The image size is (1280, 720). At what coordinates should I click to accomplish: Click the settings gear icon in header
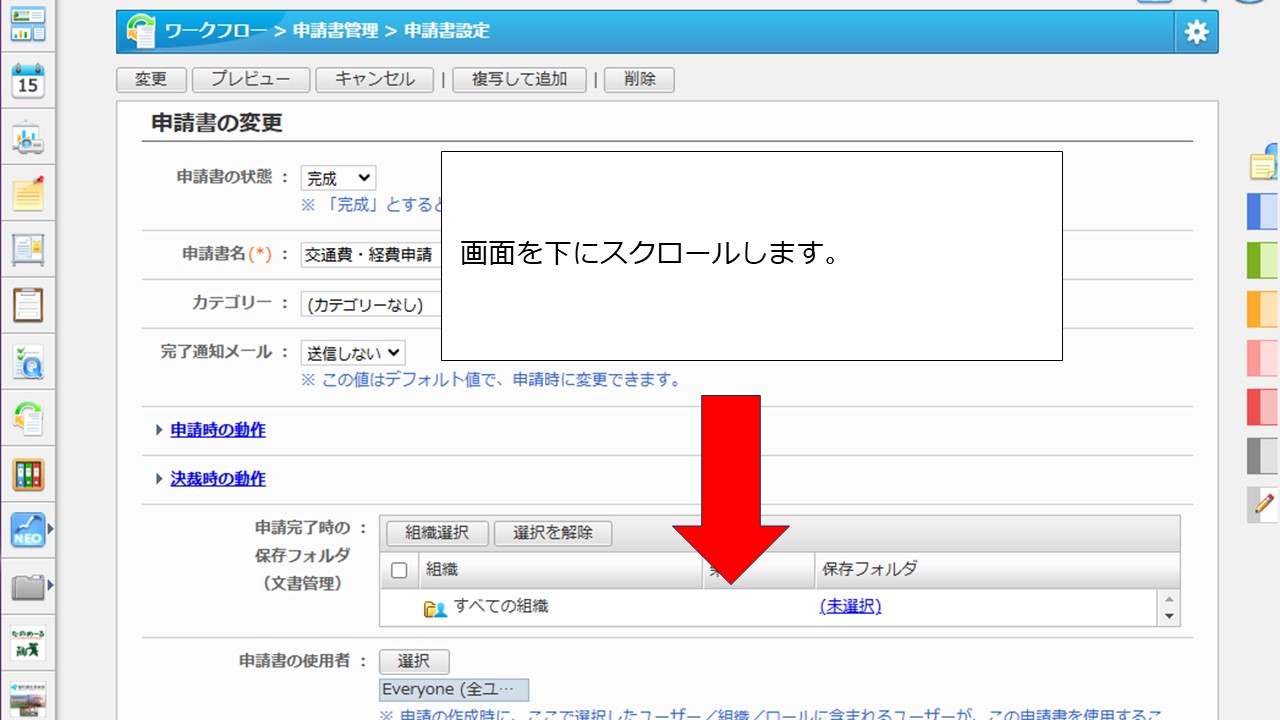click(x=1196, y=32)
